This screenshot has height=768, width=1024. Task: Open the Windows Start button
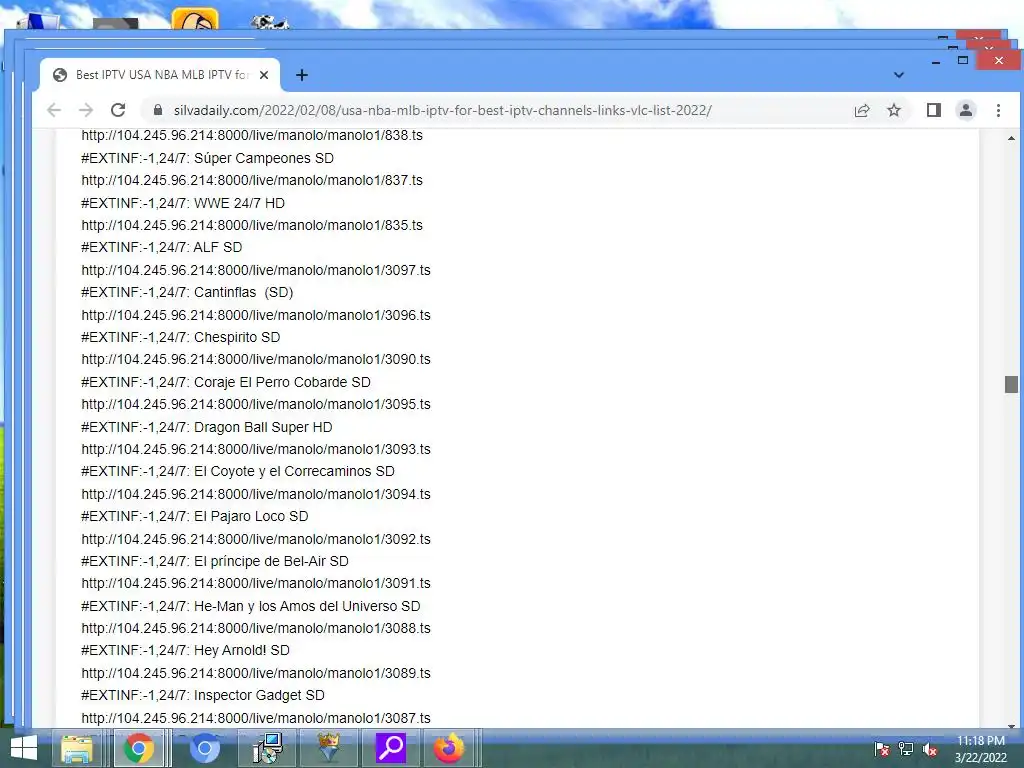[x=24, y=748]
